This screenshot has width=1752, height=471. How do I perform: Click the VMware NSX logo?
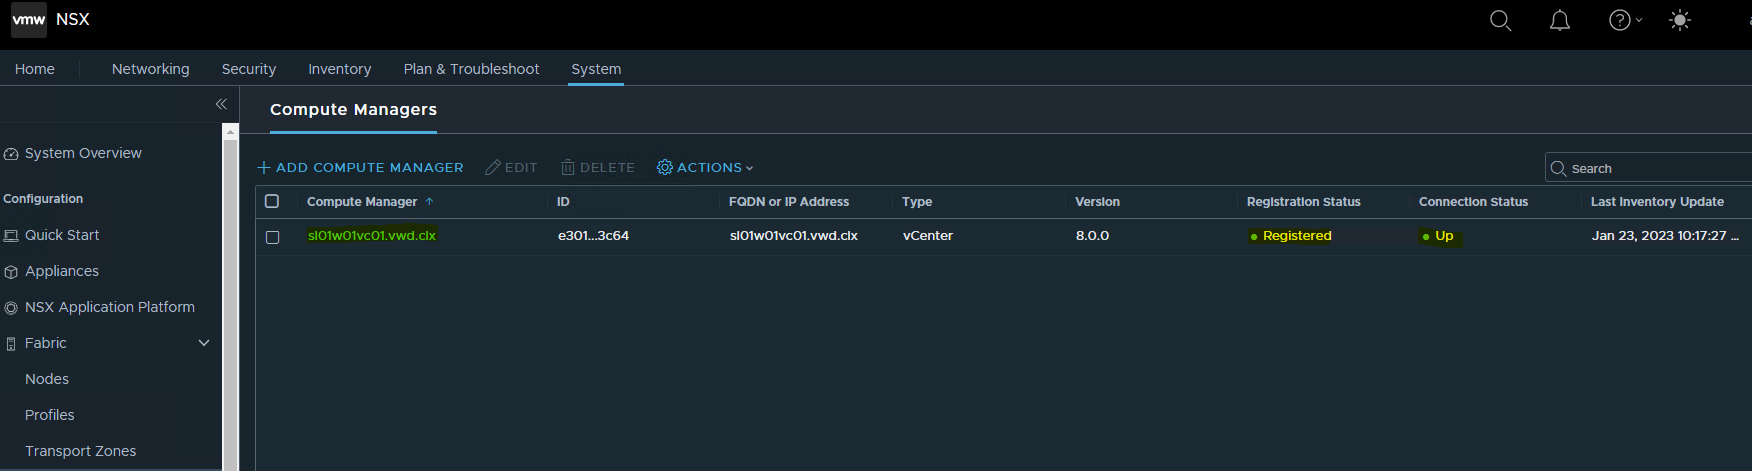29,20
